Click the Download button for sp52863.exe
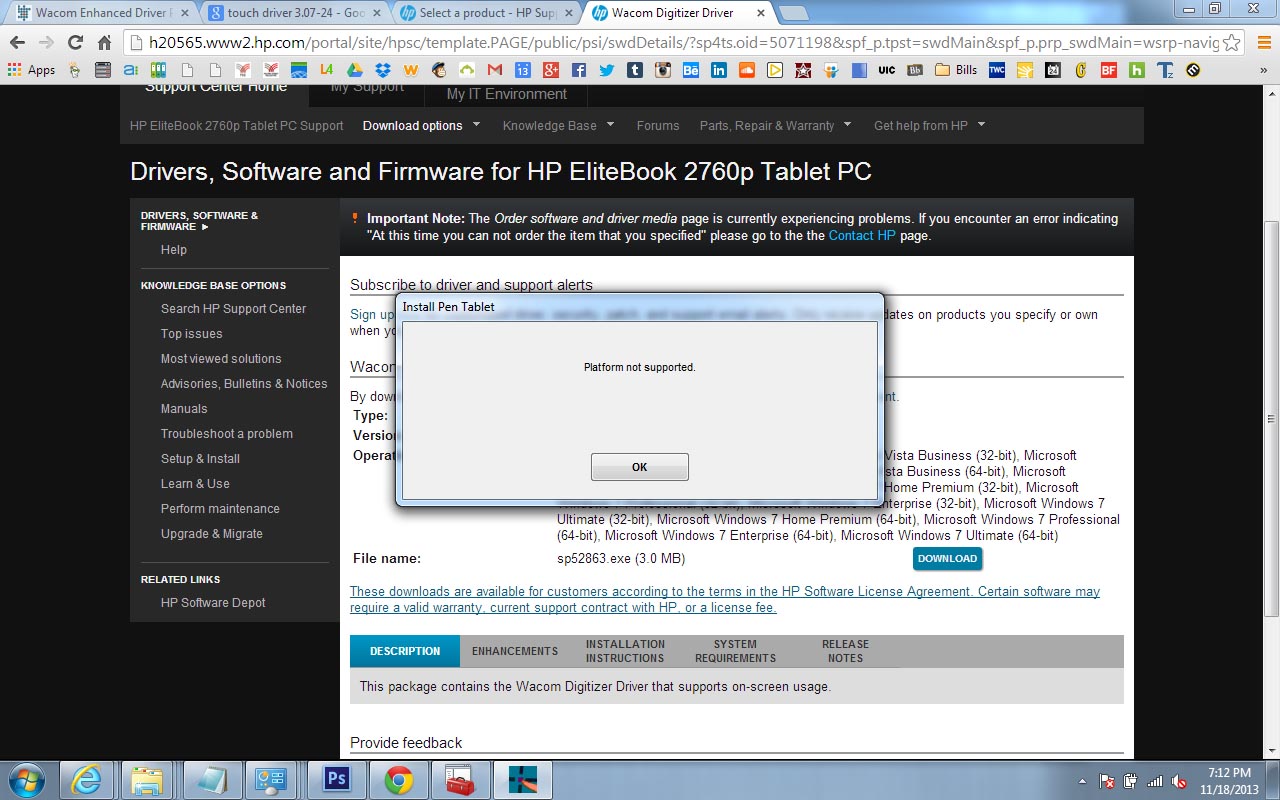Image resolution: width=1280 pixels, height=800 pixels. click(x=947, y=559)
